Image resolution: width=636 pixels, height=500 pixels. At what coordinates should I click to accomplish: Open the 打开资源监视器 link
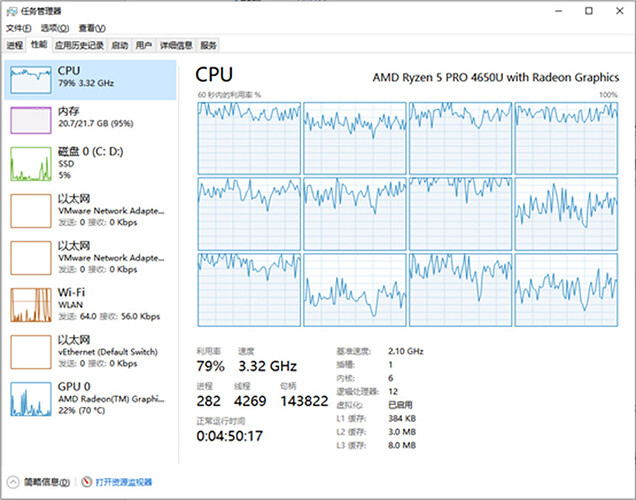point(124,482)
